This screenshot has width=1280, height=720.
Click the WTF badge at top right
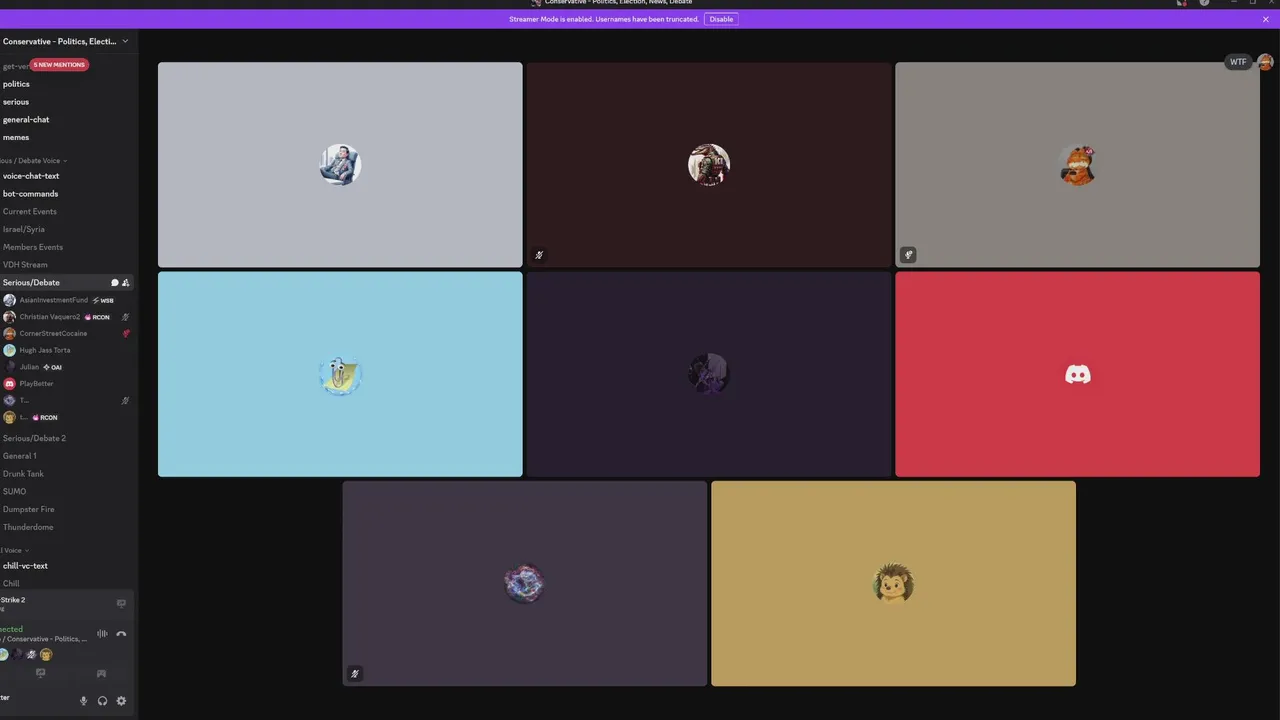(1238, 62)
